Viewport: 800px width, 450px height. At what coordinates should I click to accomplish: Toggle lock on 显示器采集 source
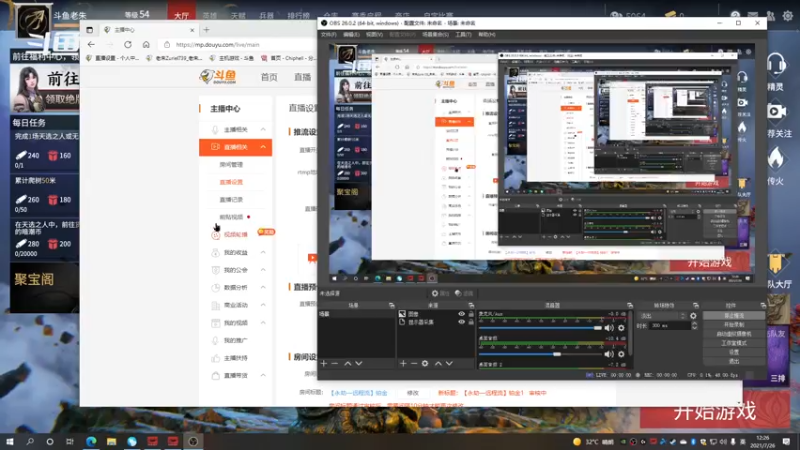click(471, 322)
